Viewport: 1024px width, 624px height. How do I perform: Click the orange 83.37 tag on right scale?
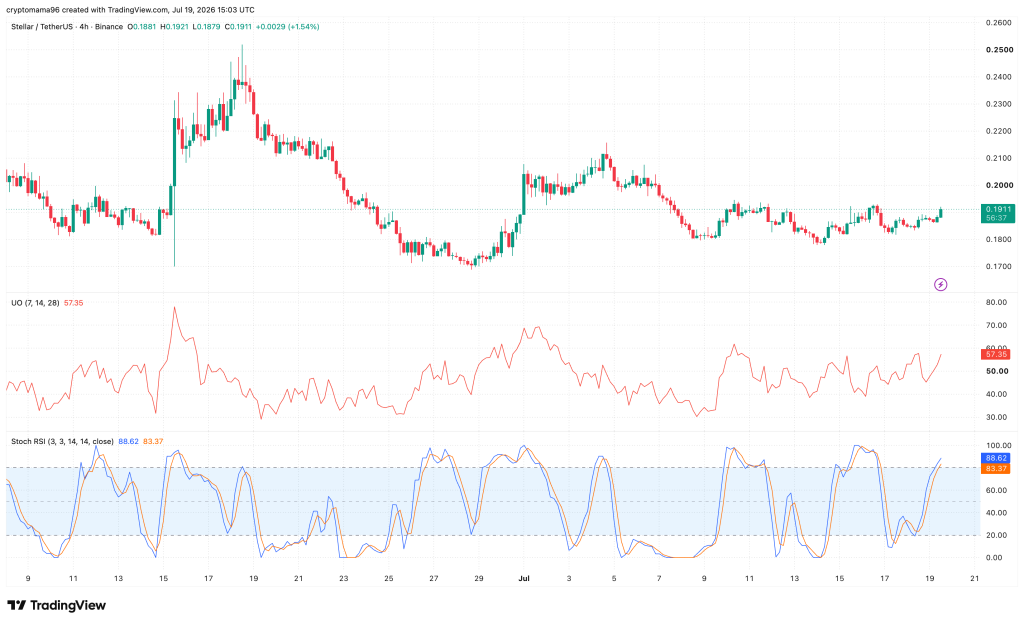click(x=996, y=469)
